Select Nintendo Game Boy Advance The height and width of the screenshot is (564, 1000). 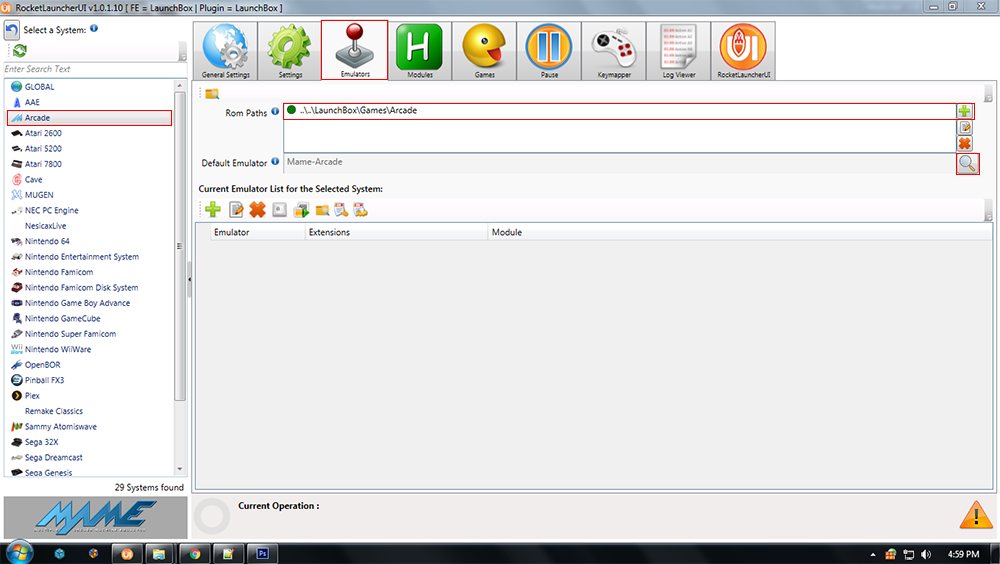tap(71, 303)
